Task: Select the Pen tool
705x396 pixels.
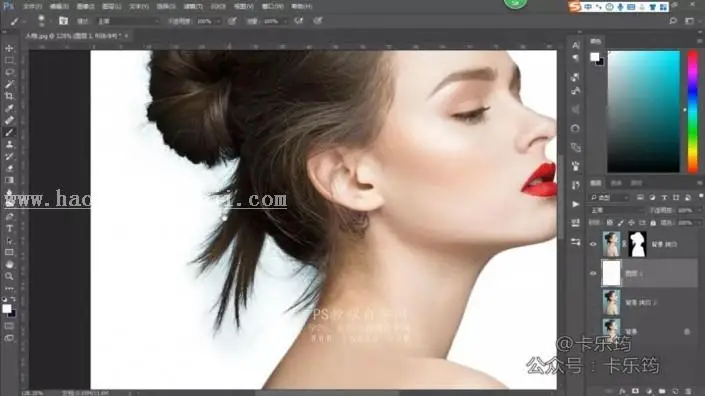Action: pos(9,217)
